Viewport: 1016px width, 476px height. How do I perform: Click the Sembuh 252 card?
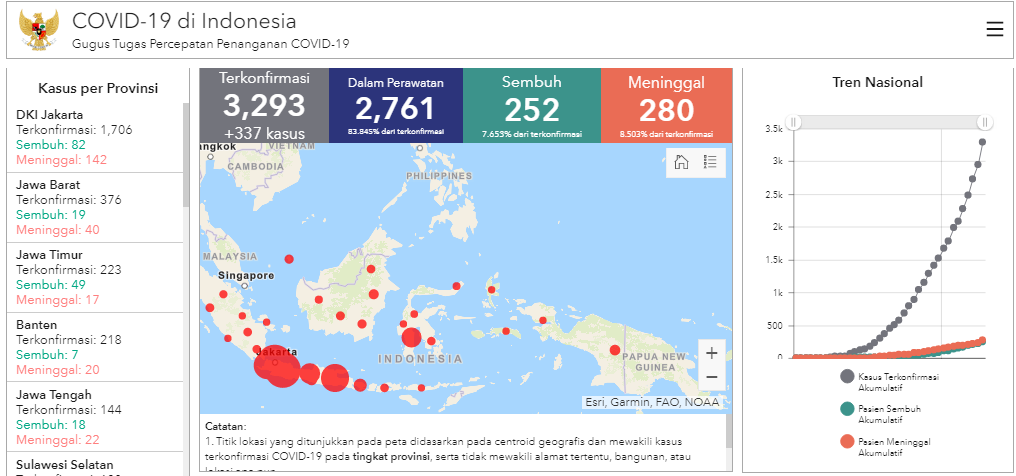(x=532, y=106)
